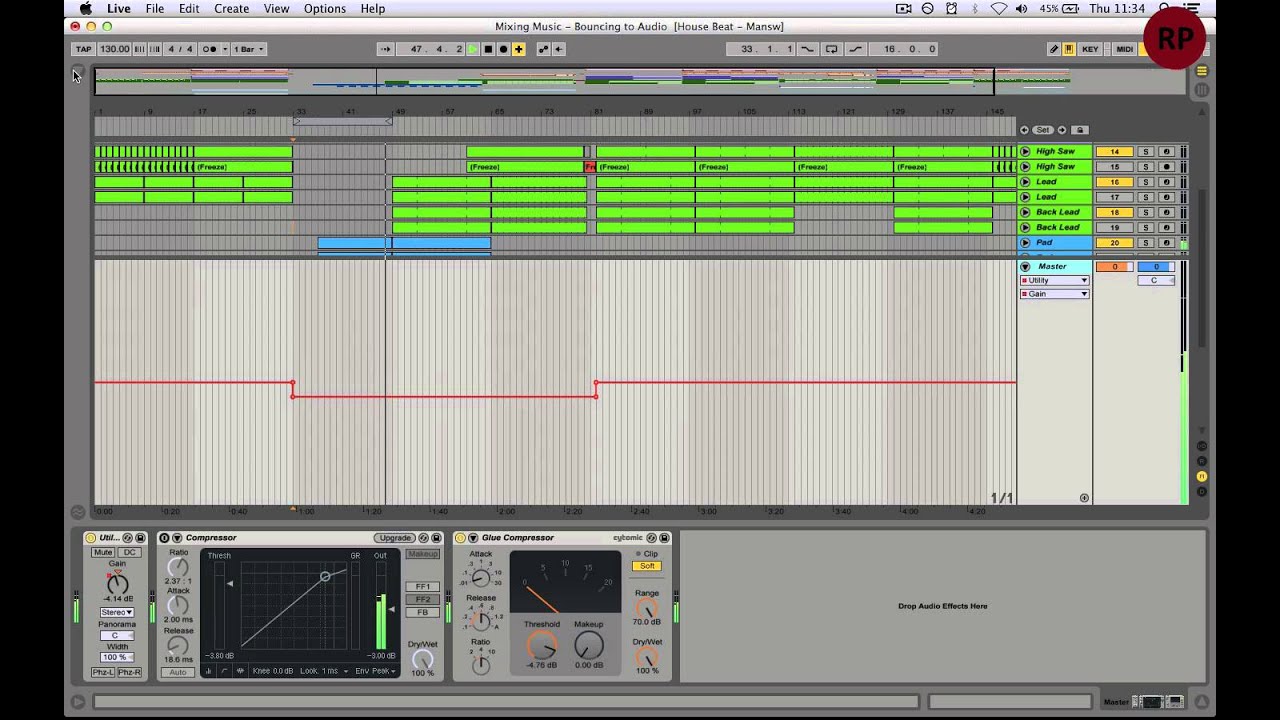The height and width of the screenshot is (720, 1280).
Task: Unfold the High Saw track 14
Action: (x=1025, y=152)
